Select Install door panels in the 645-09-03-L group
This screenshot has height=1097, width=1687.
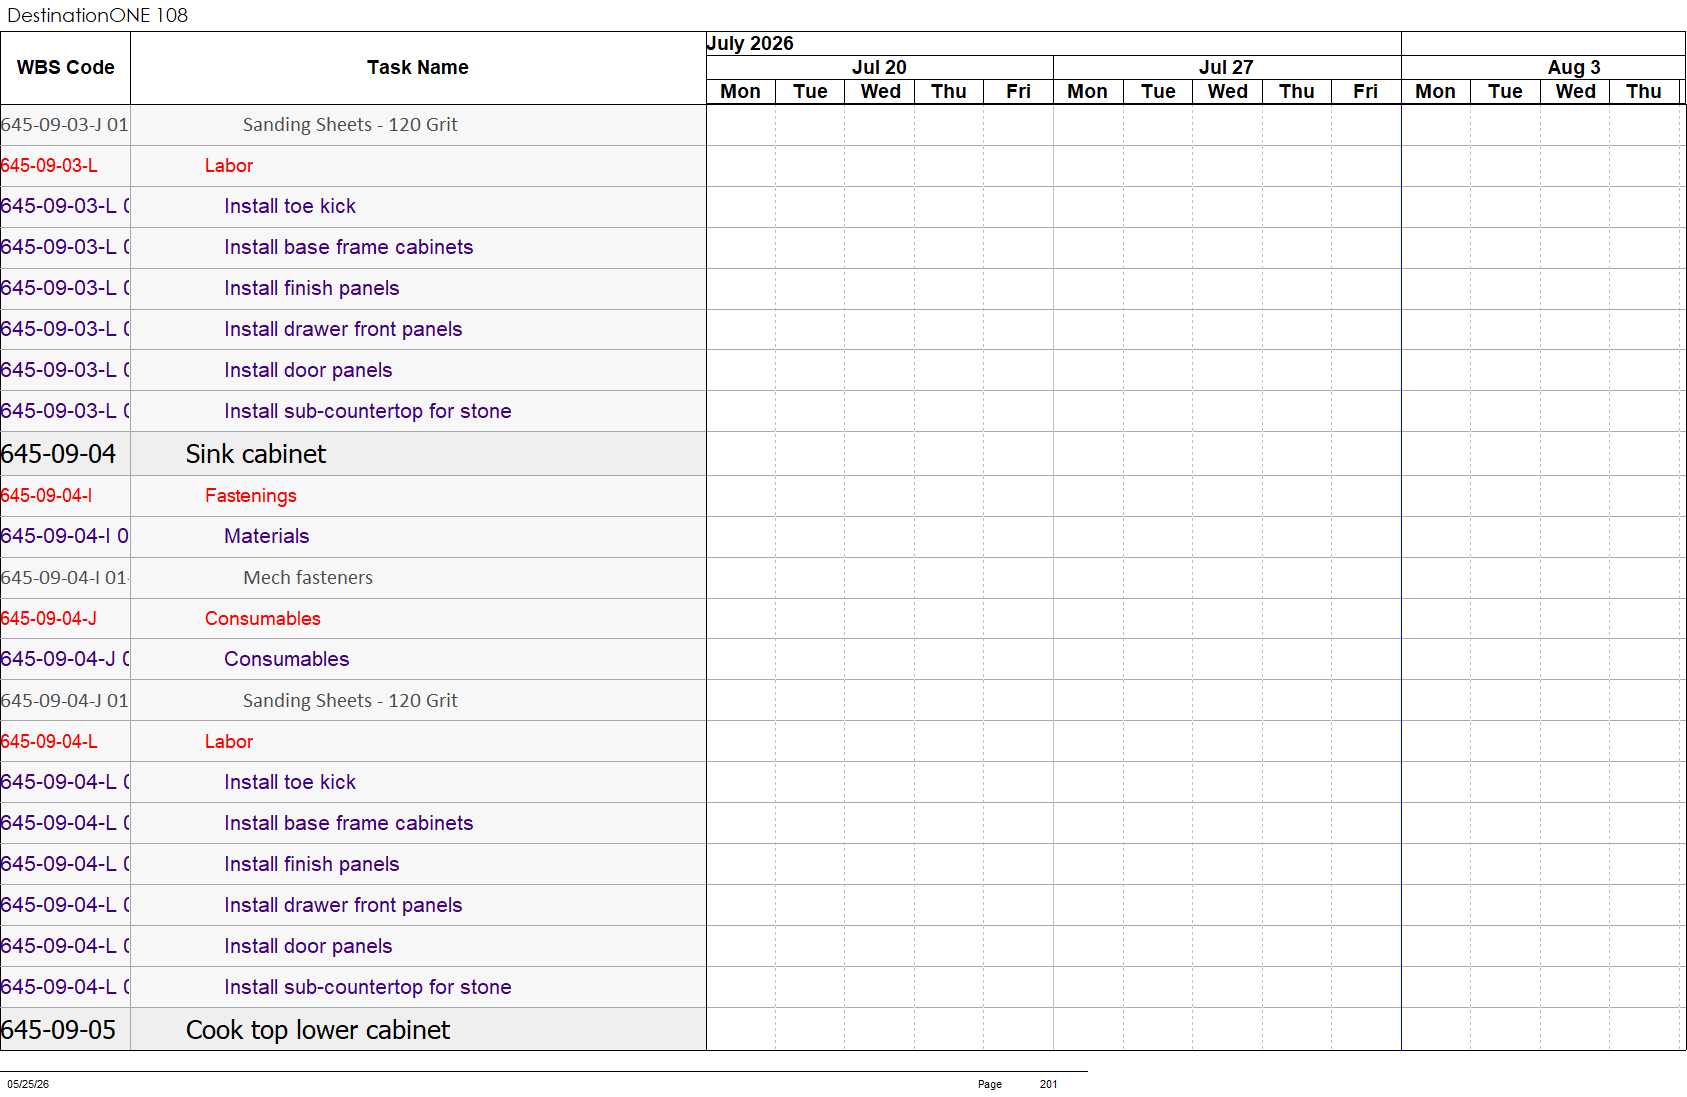pos(308,370)
